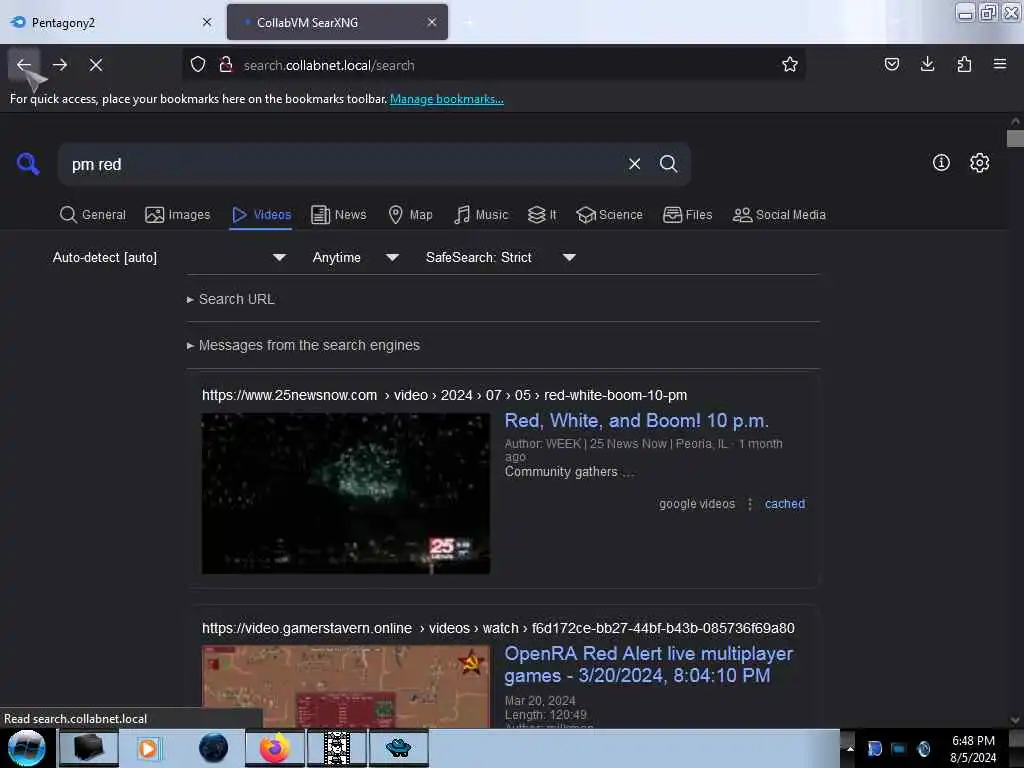Open the Extensions puzzle icon
The height and width of the screenshot is (768, 1024).
(964, 64)
